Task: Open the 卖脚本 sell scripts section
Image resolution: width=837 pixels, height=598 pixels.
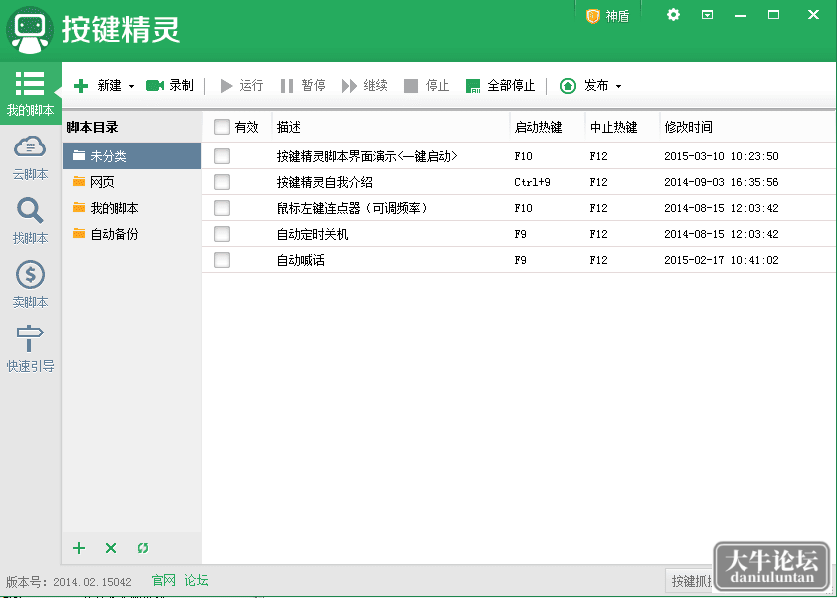Action: [30, 285]
